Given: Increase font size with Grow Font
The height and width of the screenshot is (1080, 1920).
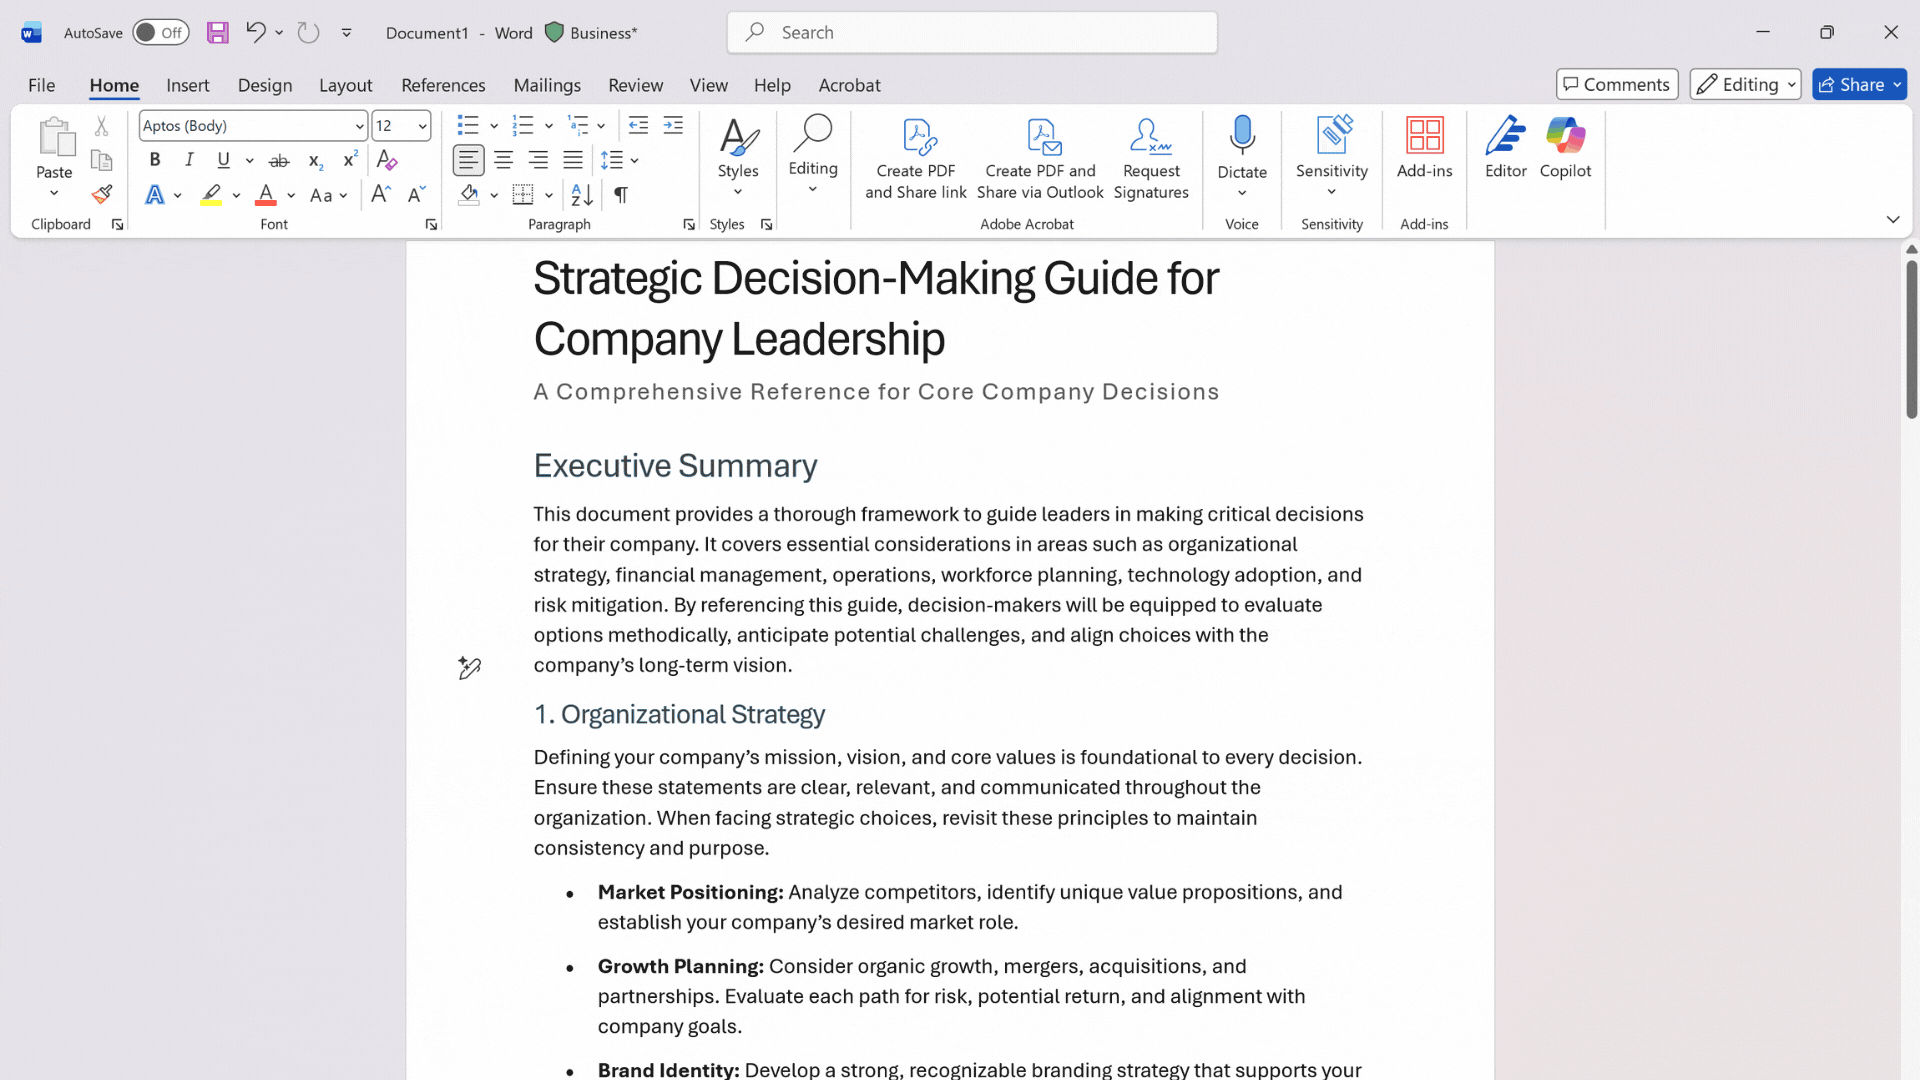Looking at the screenshot, I should pos(380,194).
